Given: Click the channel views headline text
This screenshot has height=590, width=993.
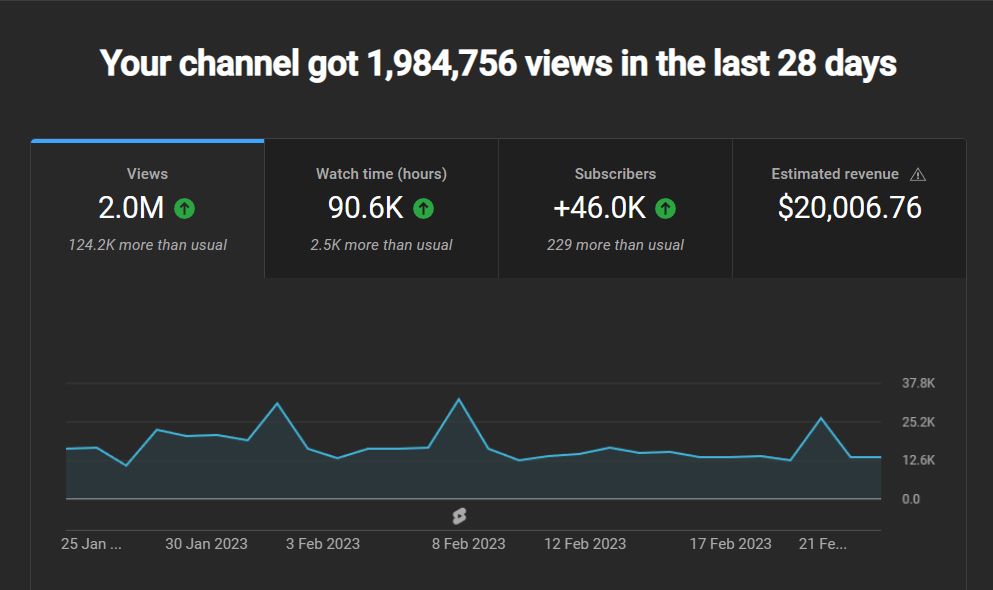Looking at the screenshot, I should (498, 64).
